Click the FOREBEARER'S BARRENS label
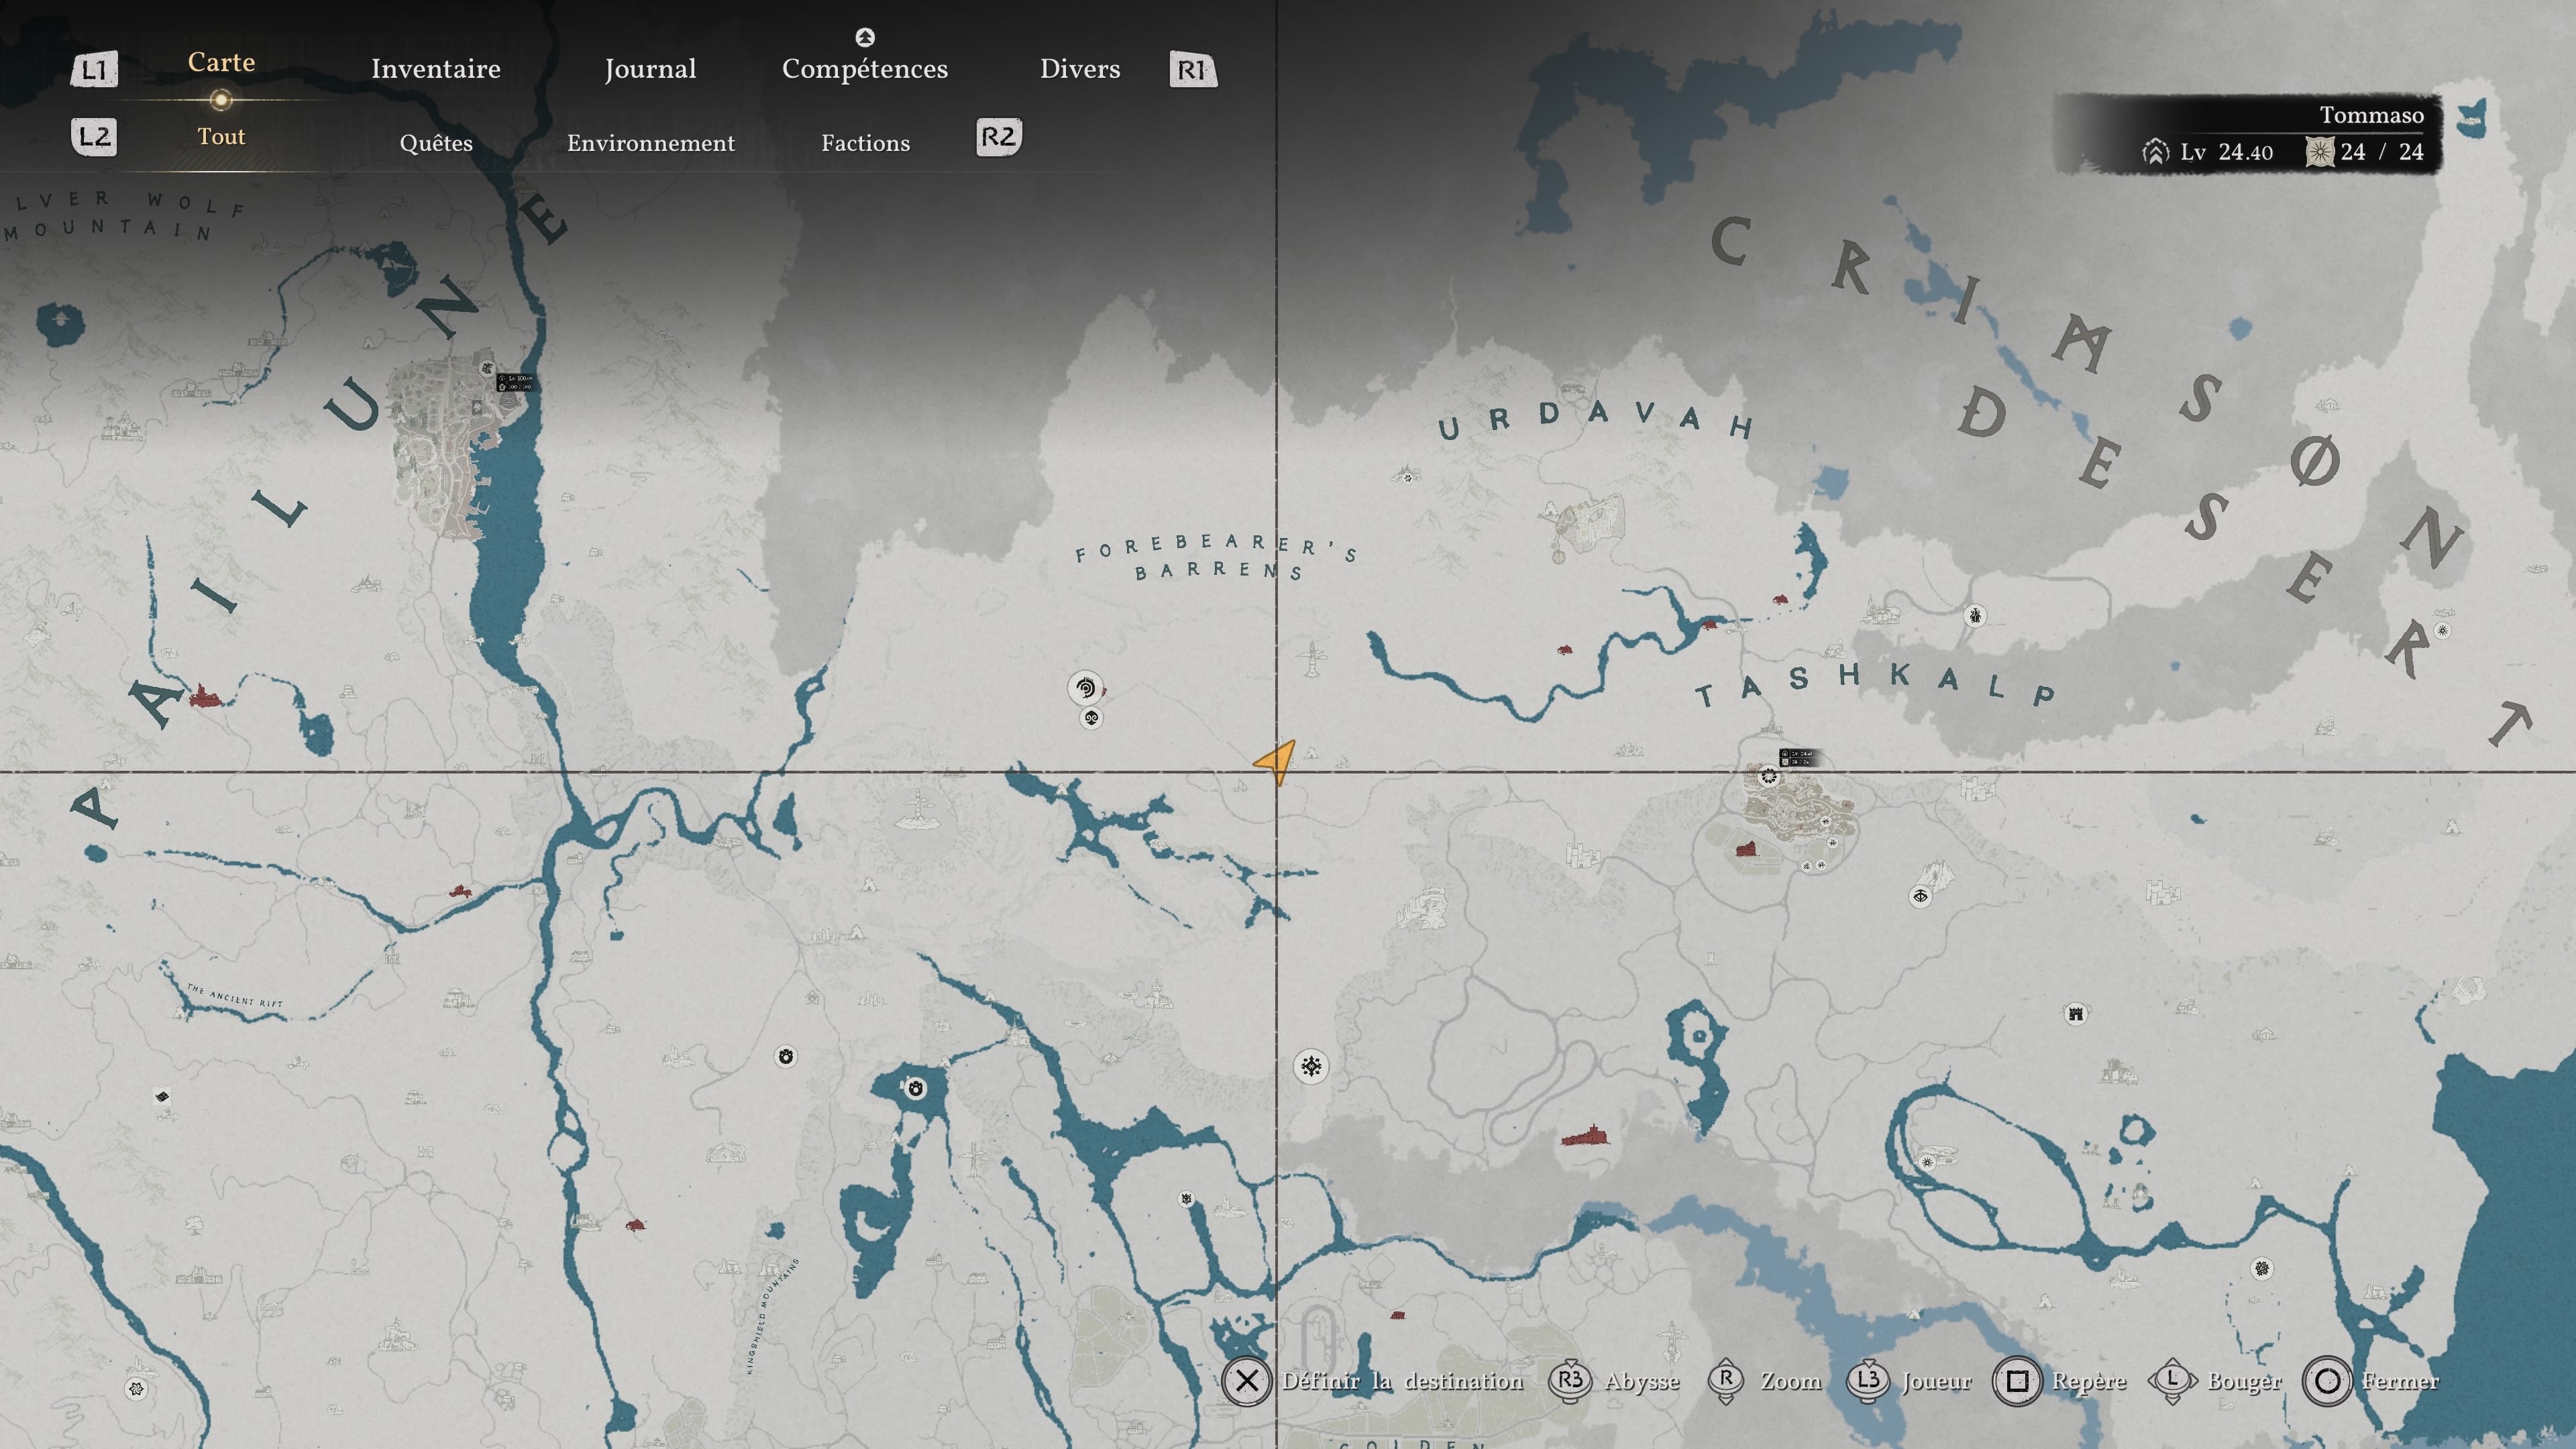The height and width of the screenshot is (1449, 2576). pyautogui.click(x=1217, y=557)
